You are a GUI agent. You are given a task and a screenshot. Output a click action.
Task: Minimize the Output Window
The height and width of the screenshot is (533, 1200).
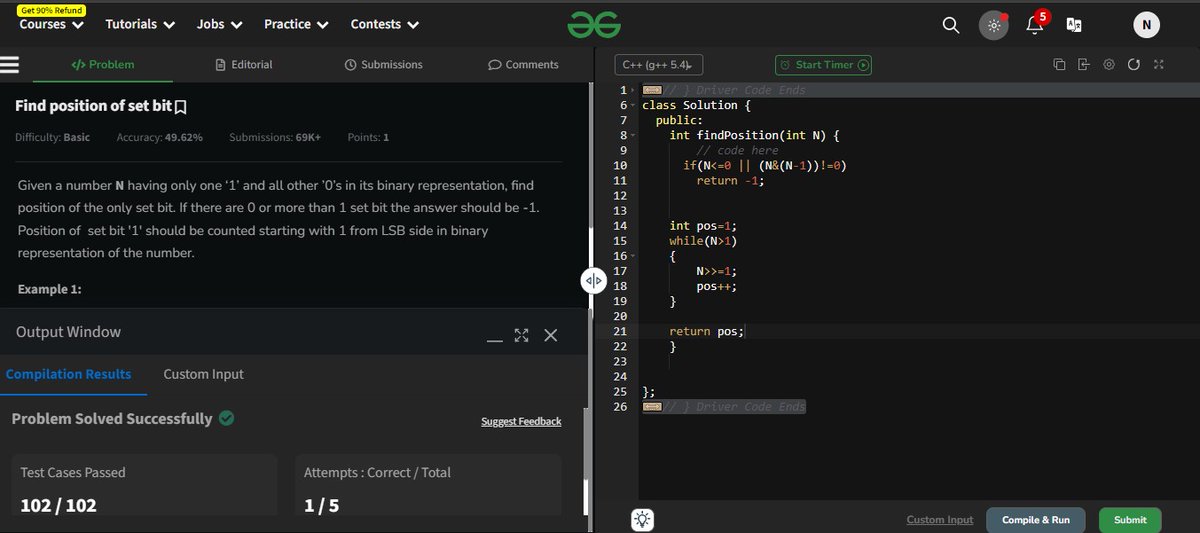click(495, 339)
